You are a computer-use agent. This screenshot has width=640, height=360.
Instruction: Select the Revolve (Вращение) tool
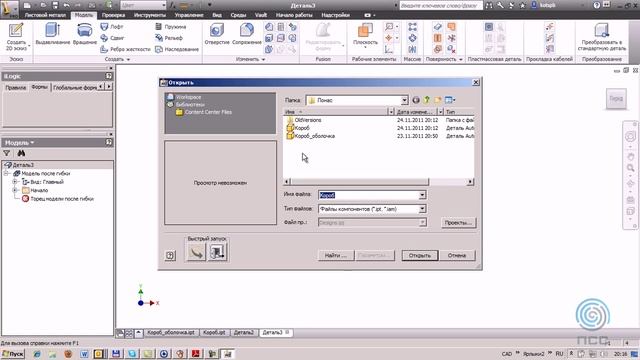[x=85, y=34]
